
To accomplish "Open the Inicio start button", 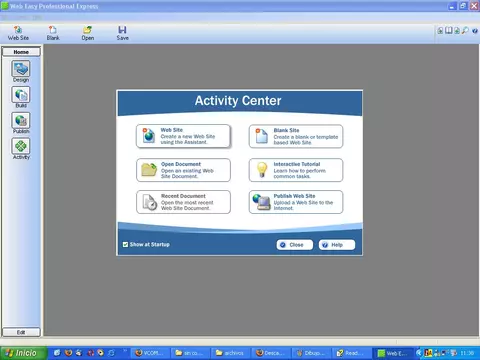I will (23, 353).
